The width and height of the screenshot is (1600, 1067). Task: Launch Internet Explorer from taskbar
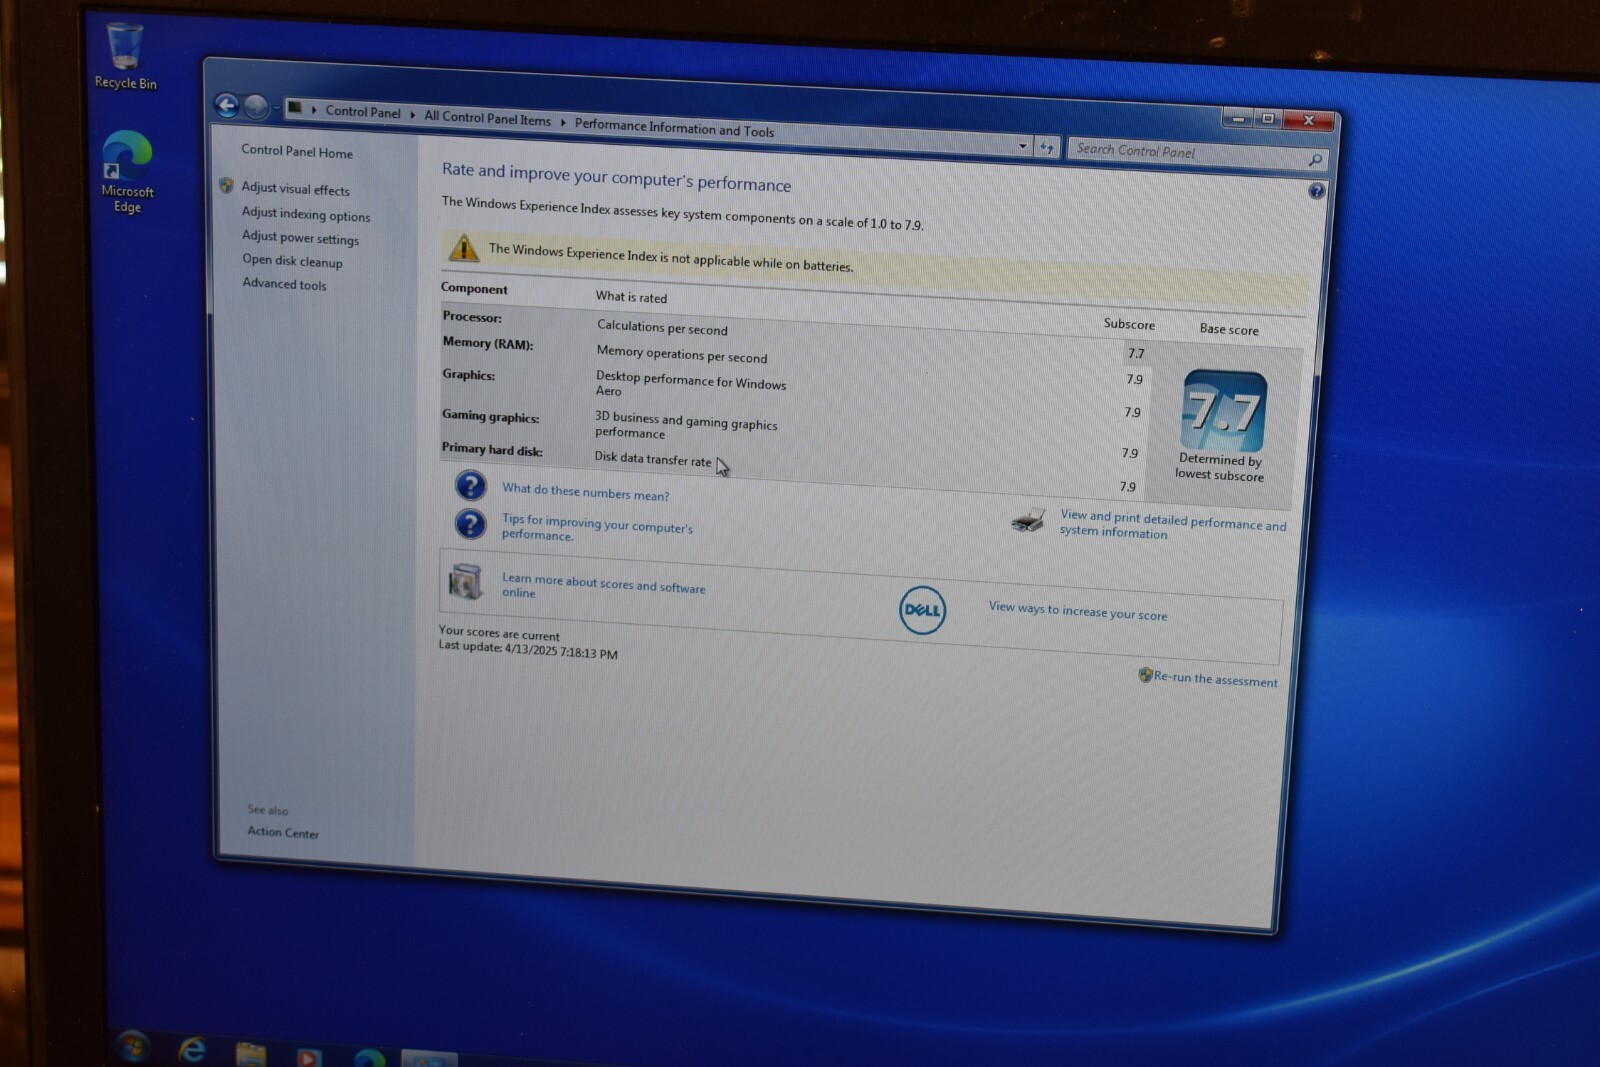pos(192,1049)
